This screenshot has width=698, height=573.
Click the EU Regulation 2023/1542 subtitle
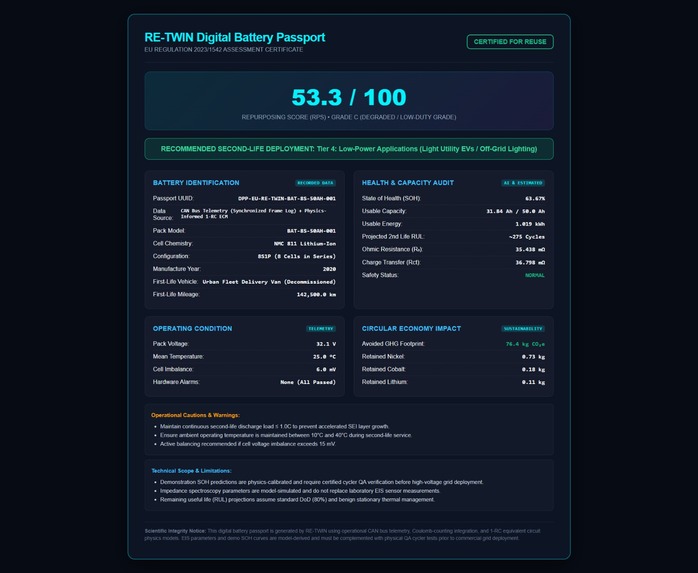click(x=223, y=50)
